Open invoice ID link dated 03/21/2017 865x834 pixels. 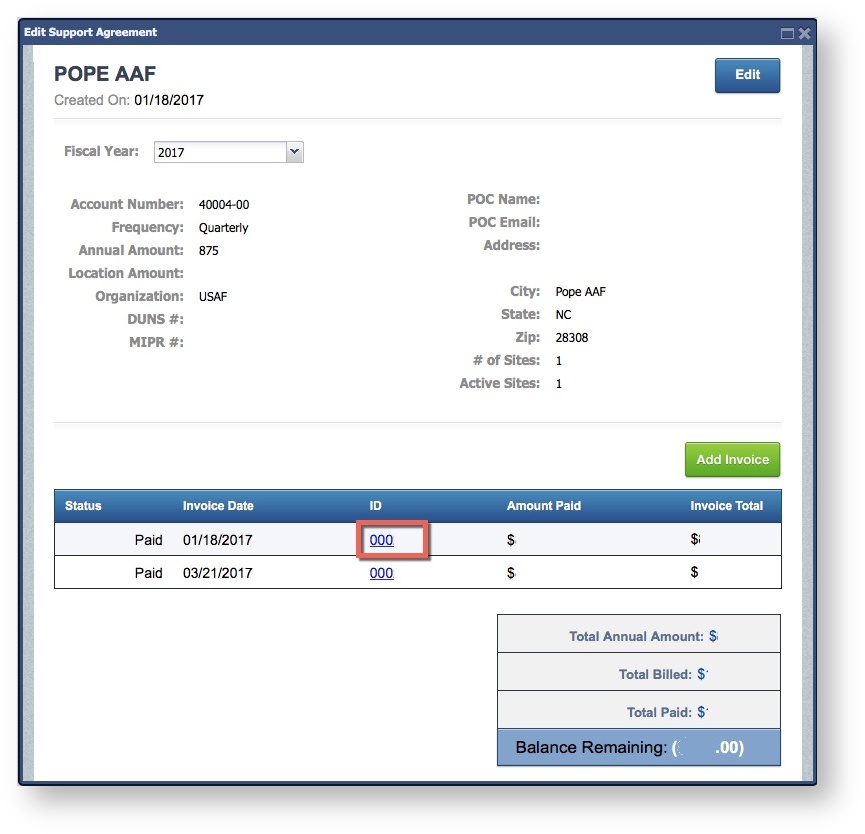pyautogui.click(x=381, y=573)
